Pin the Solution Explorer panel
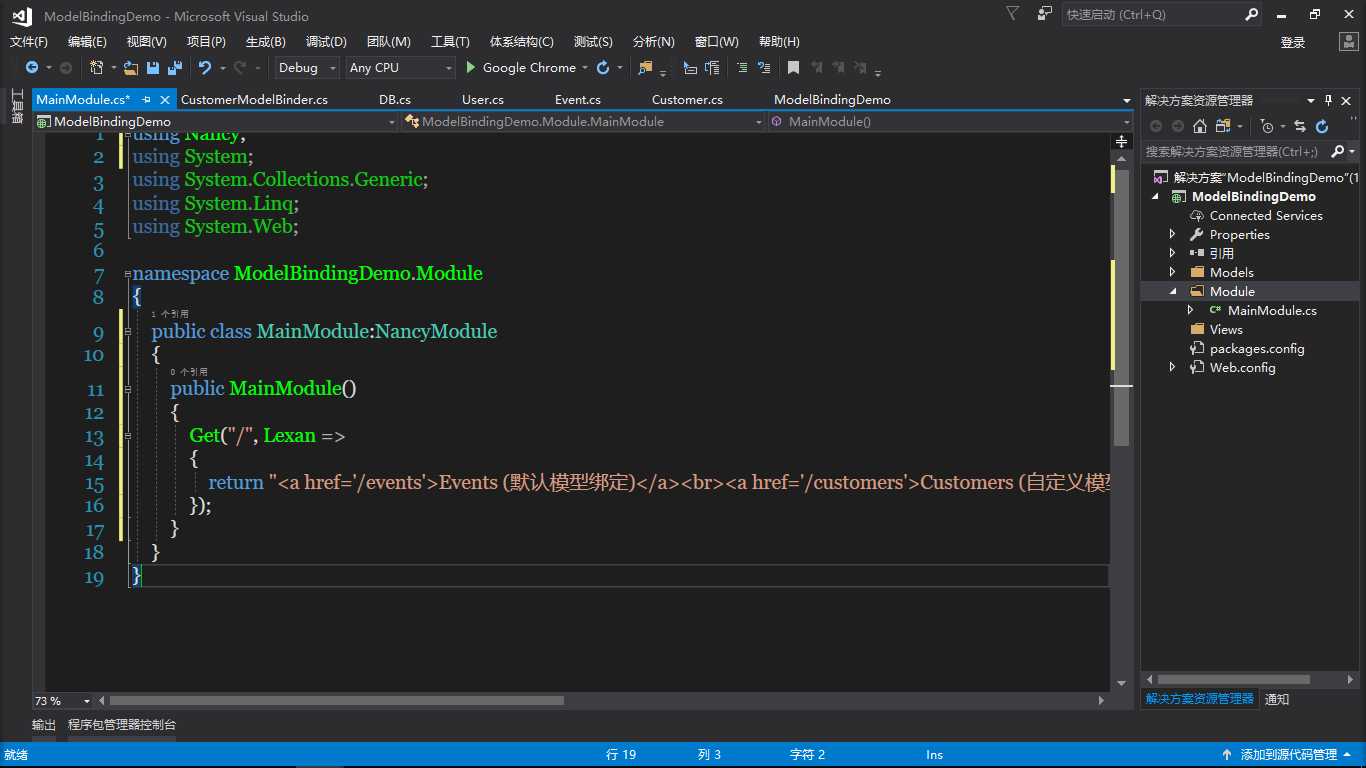Viewport: 1366px width, 768px height. [1329, 100]
